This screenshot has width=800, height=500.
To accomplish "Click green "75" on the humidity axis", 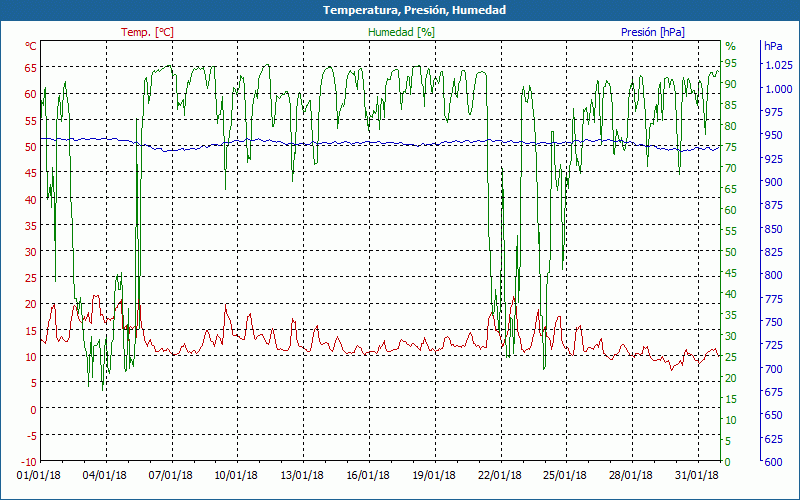I will [731, 147].
